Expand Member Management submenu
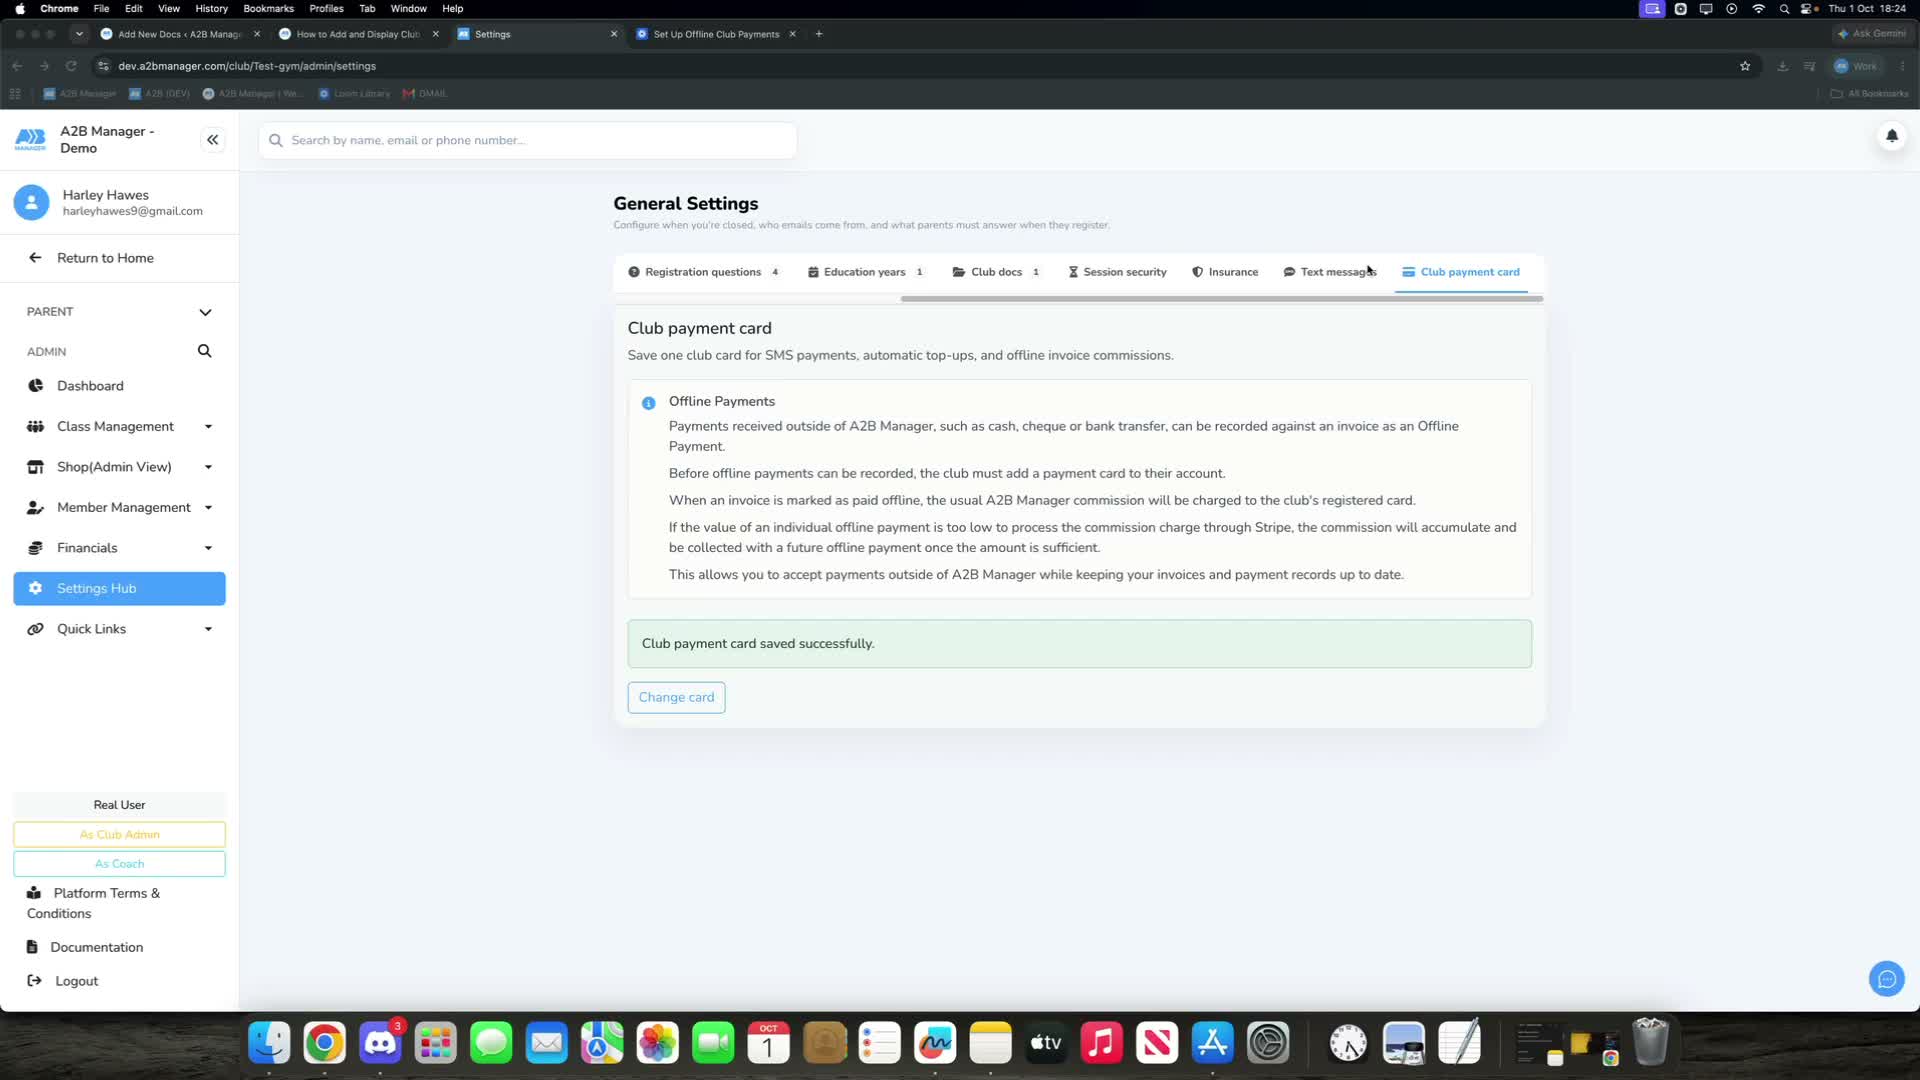 [208, 508]
